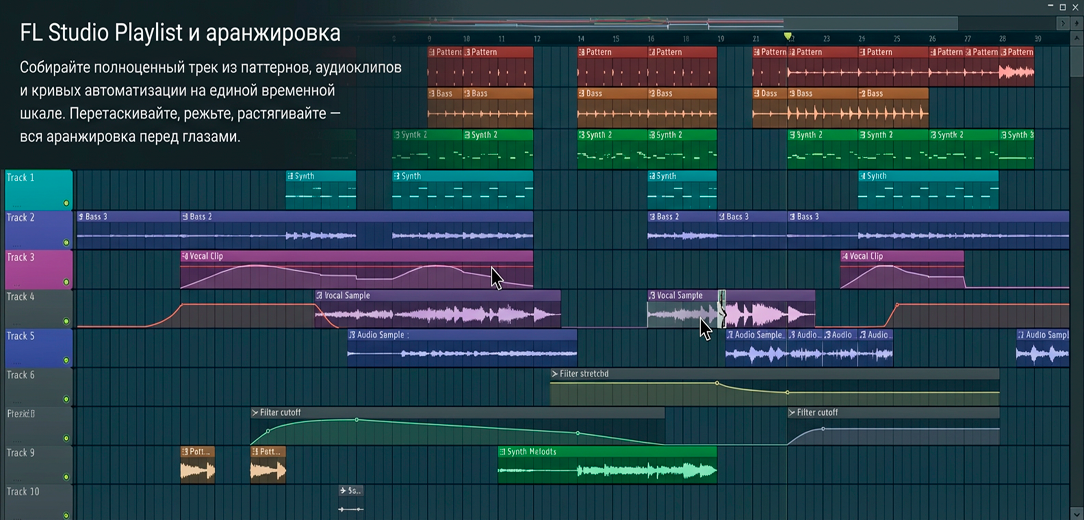Mute Track 9 with its green dot
1084x520 pixels.
[66, 477]
